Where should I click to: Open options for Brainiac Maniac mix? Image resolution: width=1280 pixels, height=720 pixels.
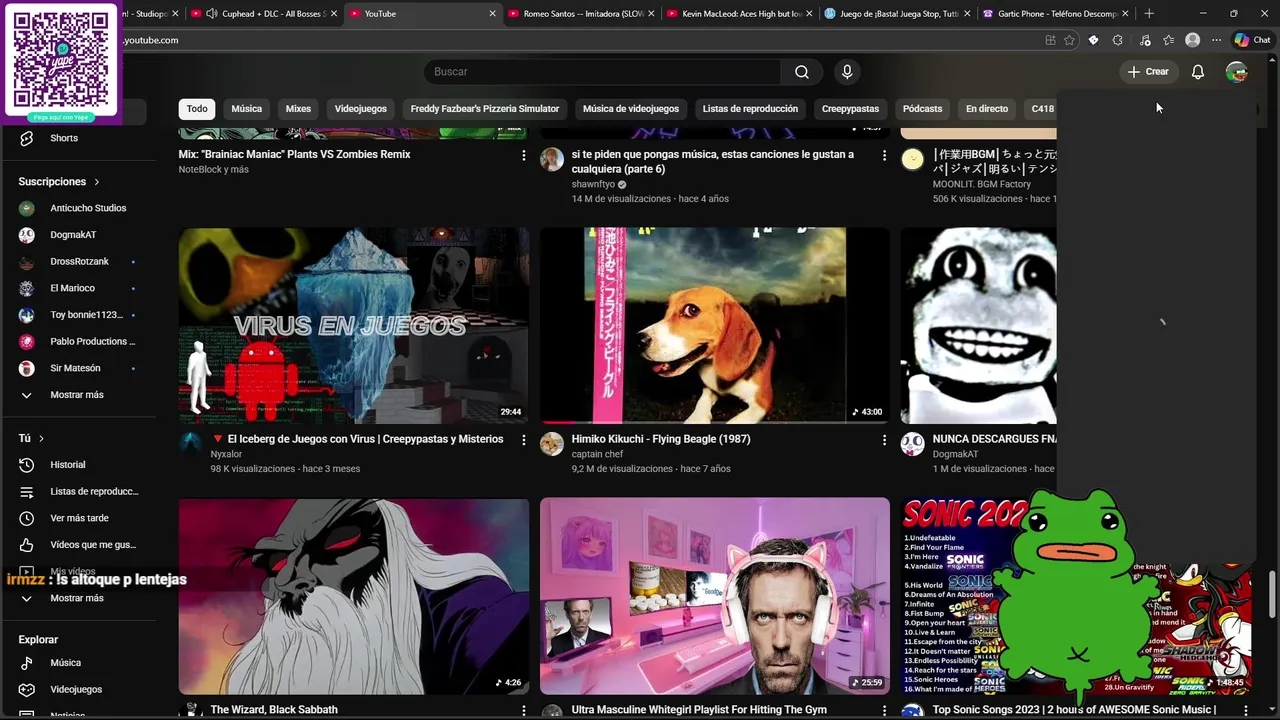pyautogui.click(x=523, y=155)
